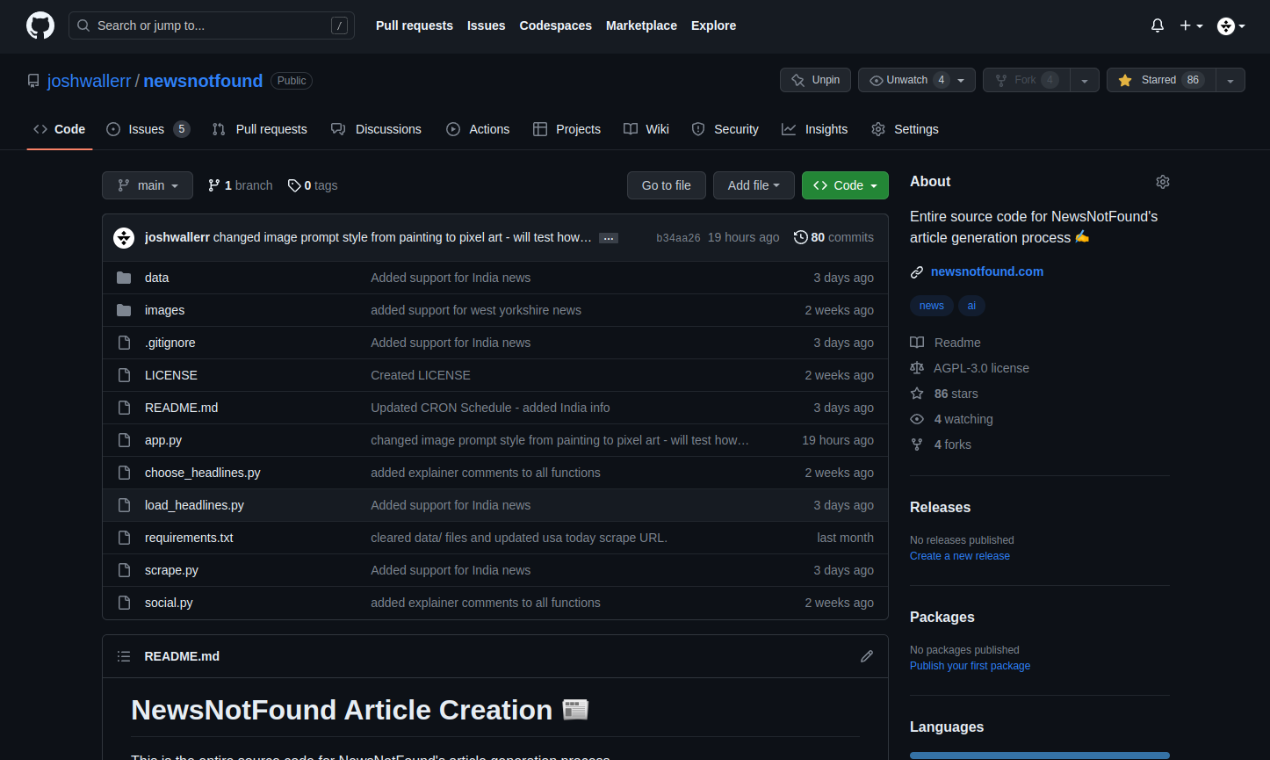This screenshot has height=760, width=1270.
Task: Jump to Readme in About sidebar
Action: click(x=946, y=342)
